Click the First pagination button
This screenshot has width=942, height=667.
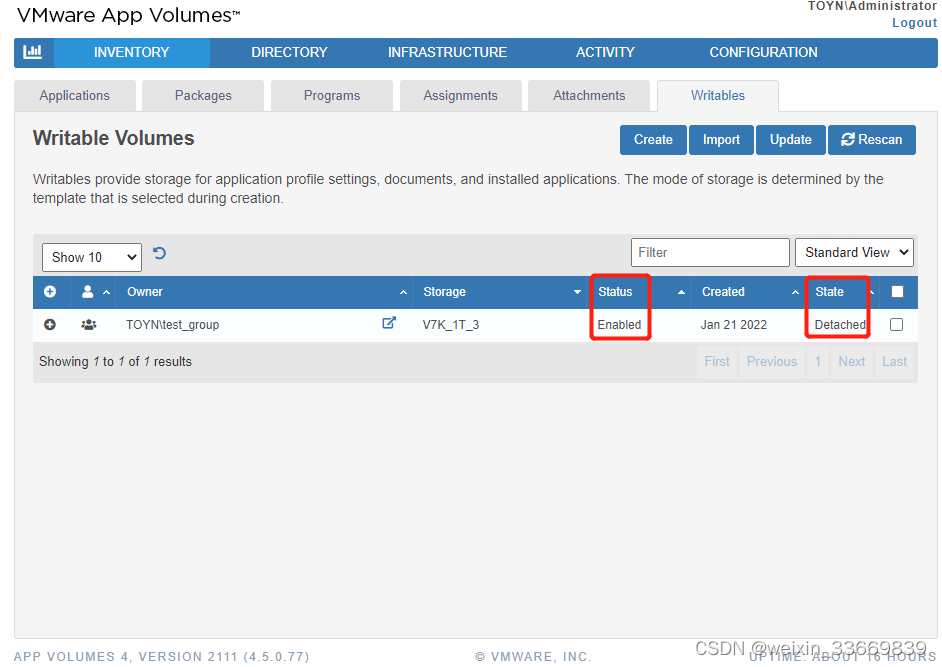click(717, 361)
